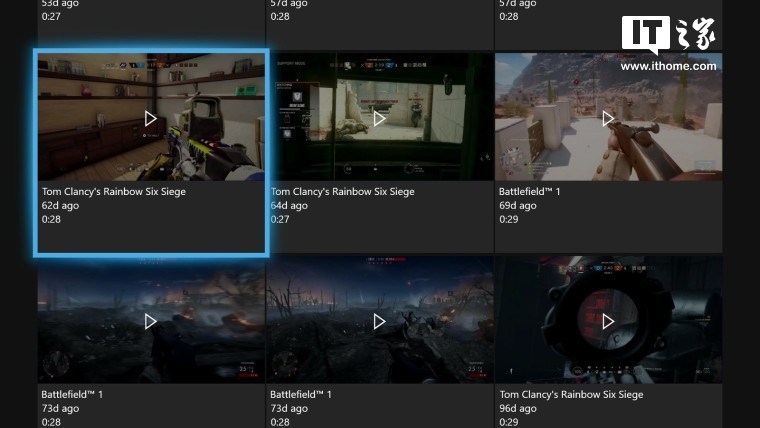Select the bottom-left Battlefield 1 title text
760x428 pixels.
(x=72, y=394)
